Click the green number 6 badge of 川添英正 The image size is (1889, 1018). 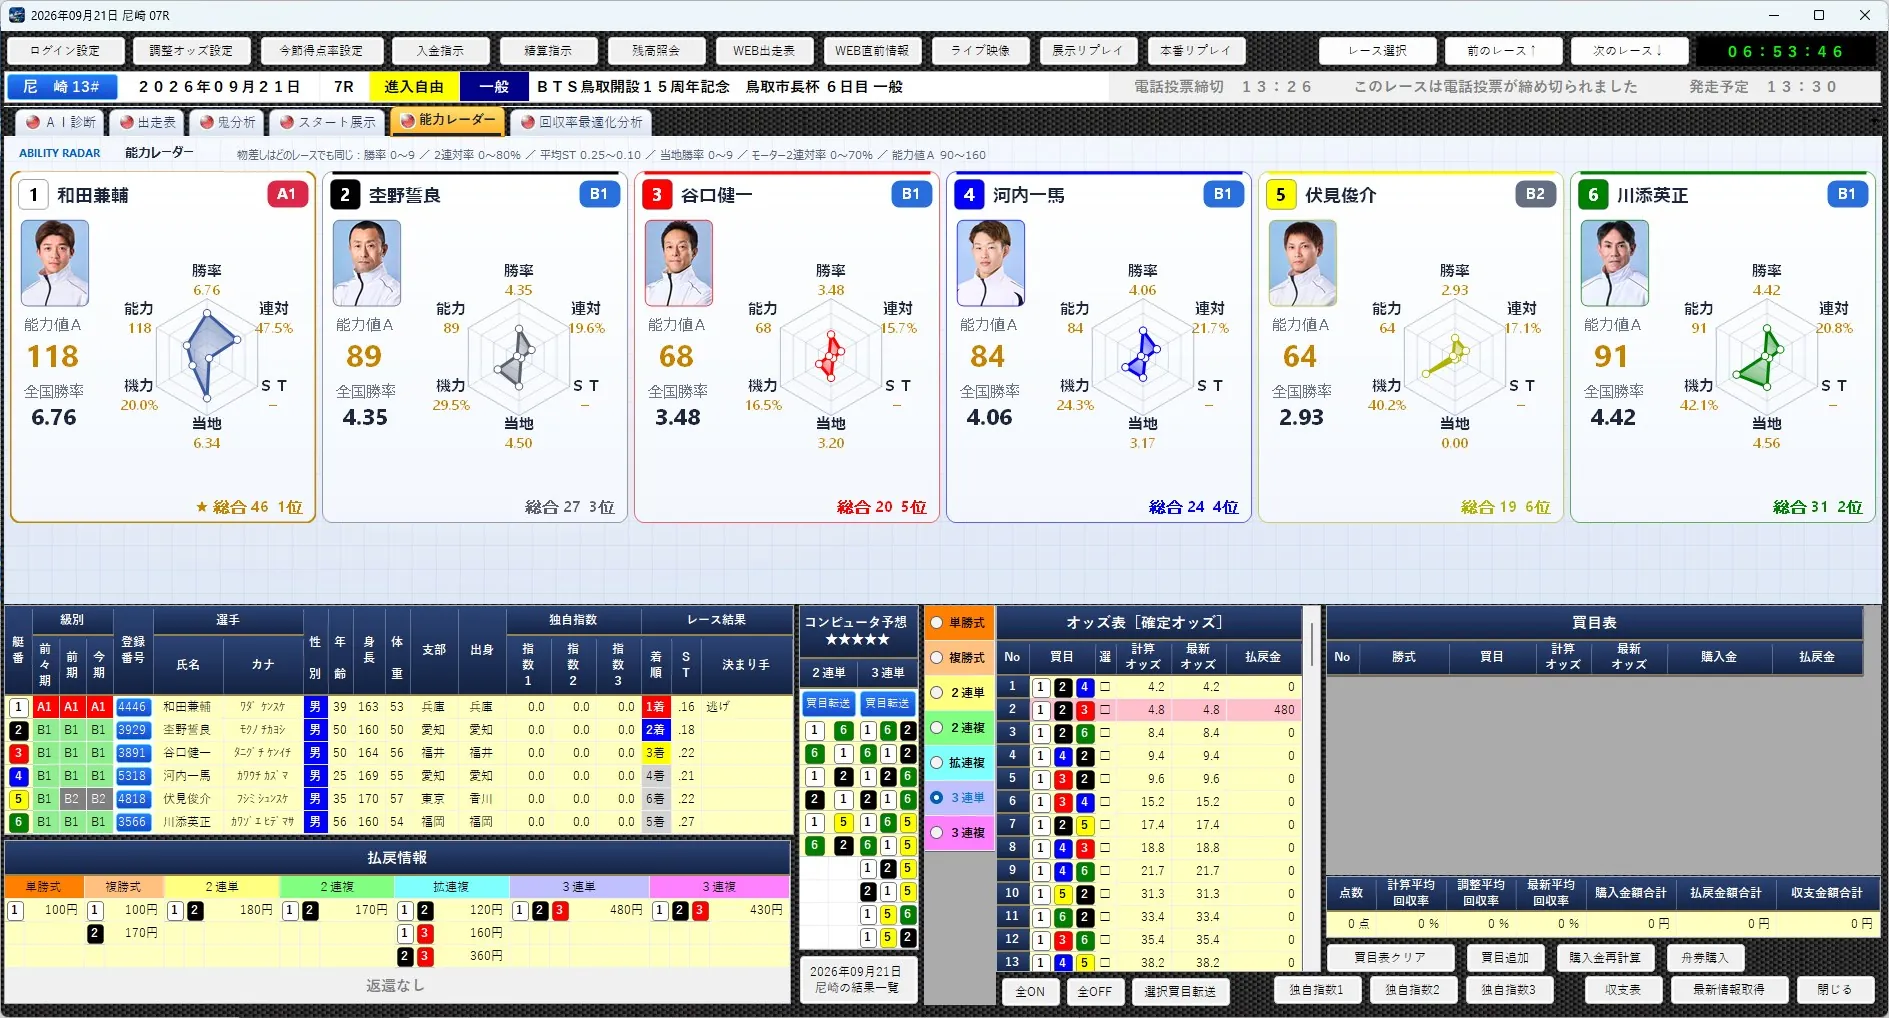click(x=1593, y=194)
